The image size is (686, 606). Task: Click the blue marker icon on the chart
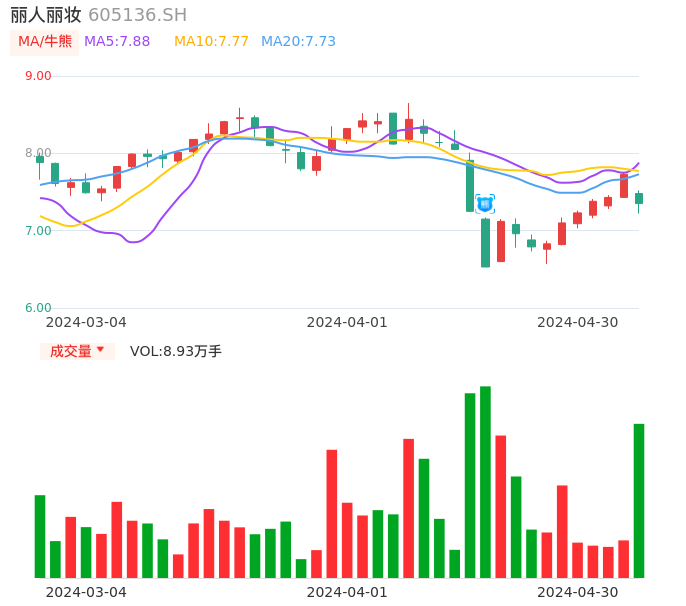(x=485, y=204)
